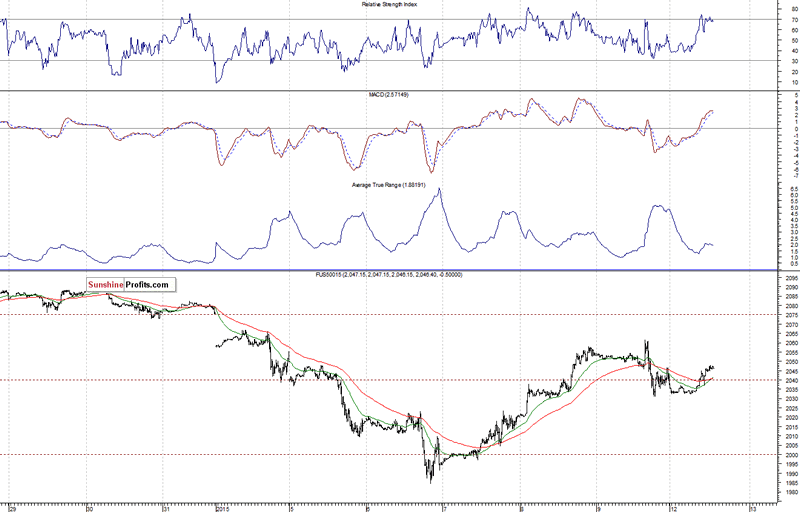
Task: Click the tallest peak of the Average True Range line
Action: point(438,189)
